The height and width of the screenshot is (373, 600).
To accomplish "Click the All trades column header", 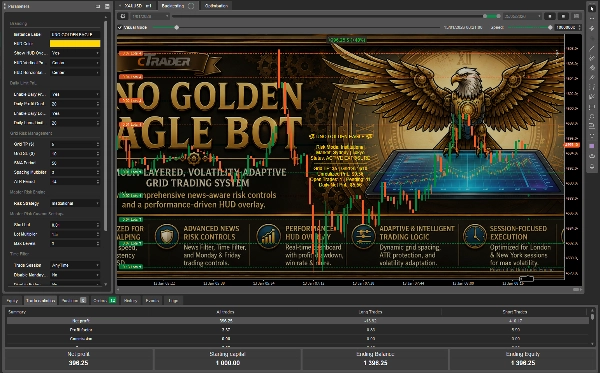I will pos(225,312).
